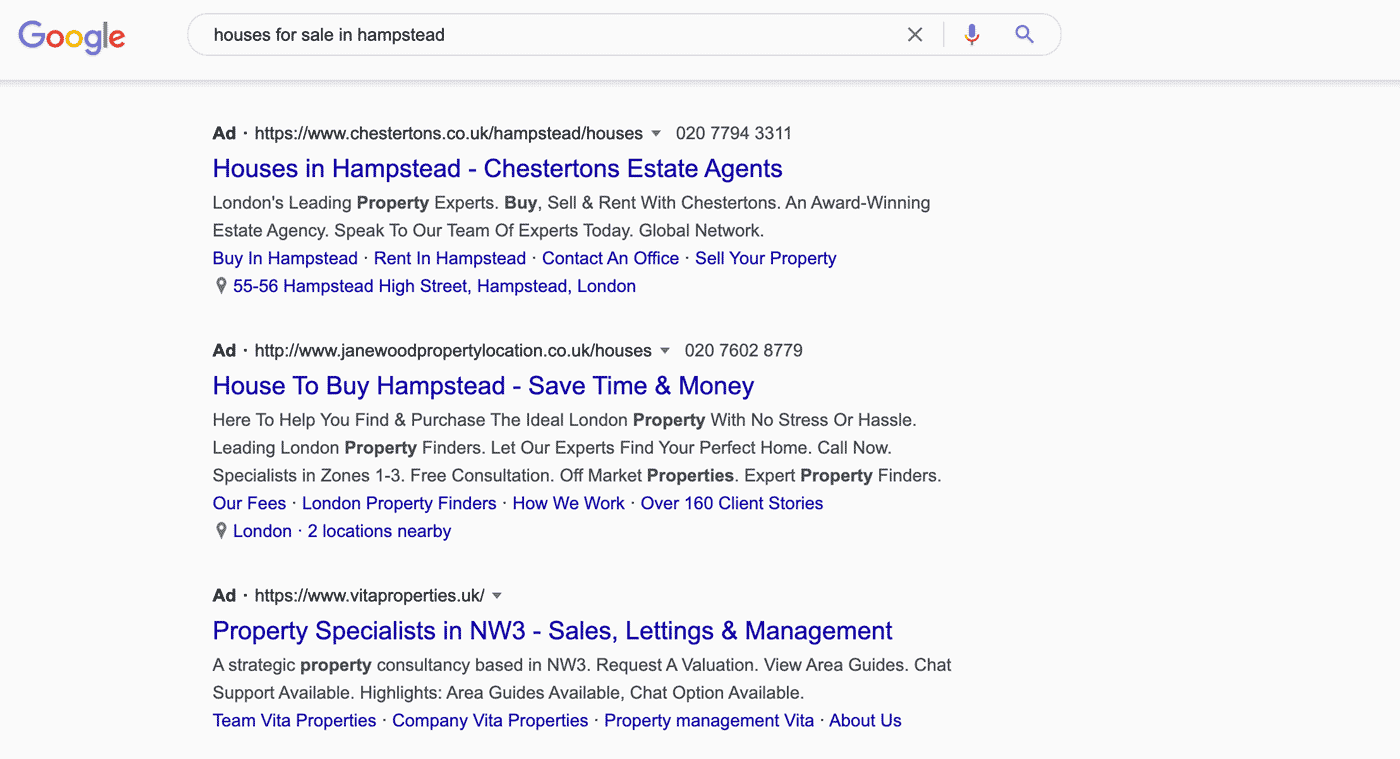The image size is (1400, 759).
Task: Select the Rent In Hampstead sitelink
Action: click(449, 258)
